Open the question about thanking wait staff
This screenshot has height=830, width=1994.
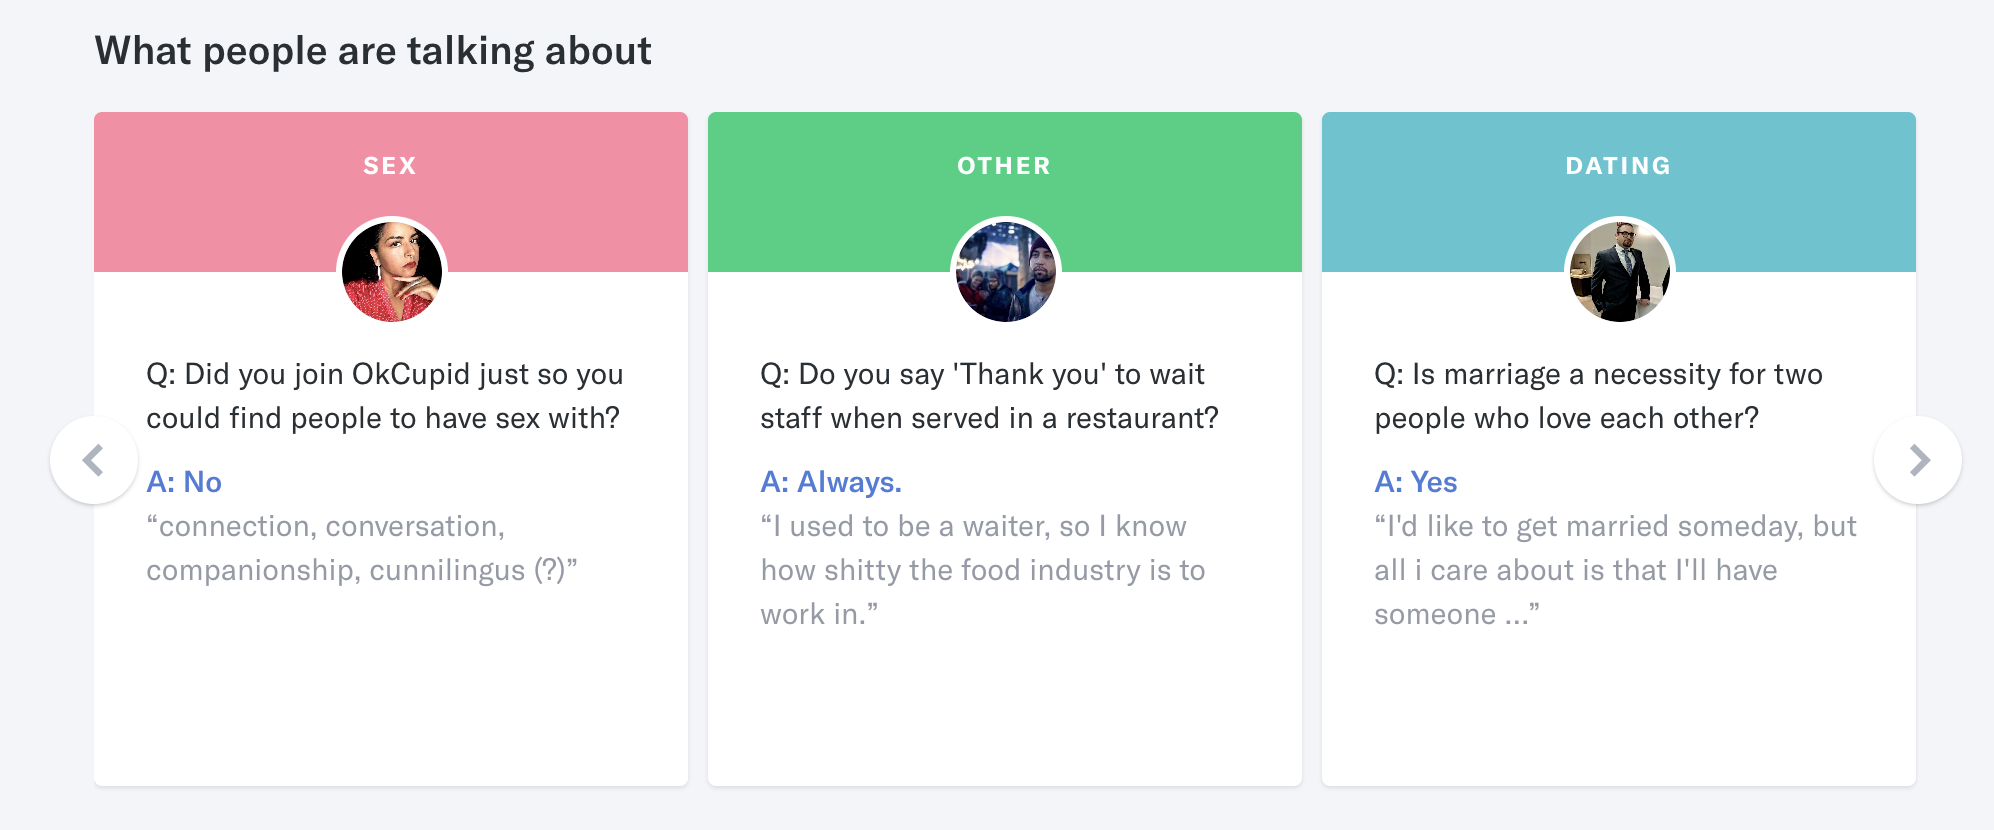click(x=990, y=396)
